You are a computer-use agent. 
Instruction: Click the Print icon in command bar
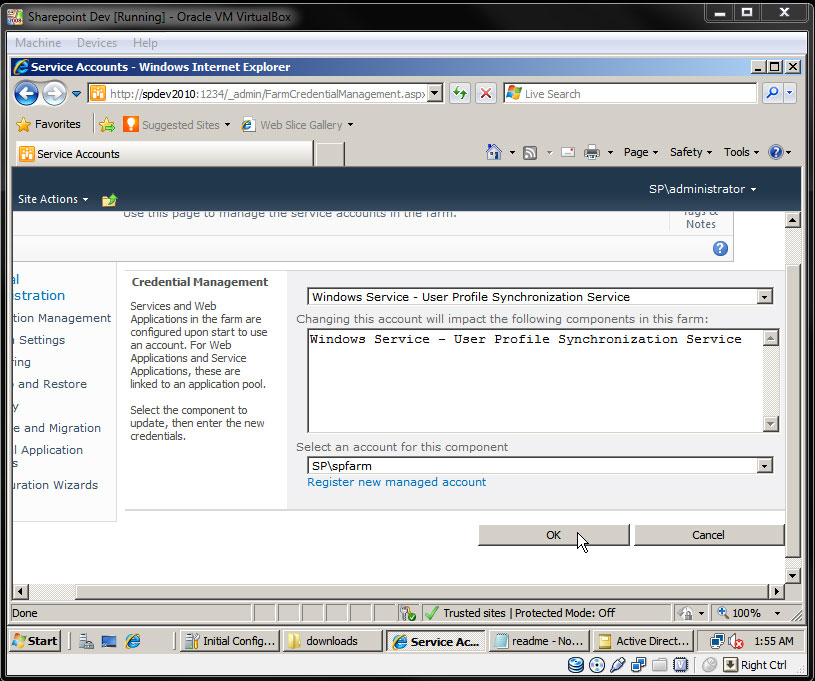pyautogui.click(x=591, y=152)
